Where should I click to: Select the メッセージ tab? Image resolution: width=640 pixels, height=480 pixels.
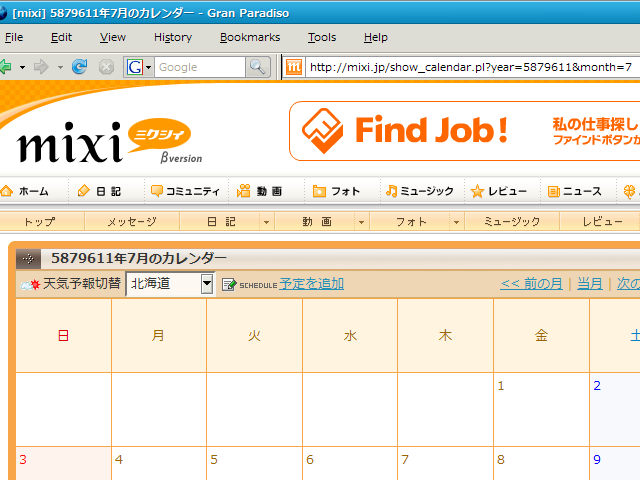(x=132, y=221)
